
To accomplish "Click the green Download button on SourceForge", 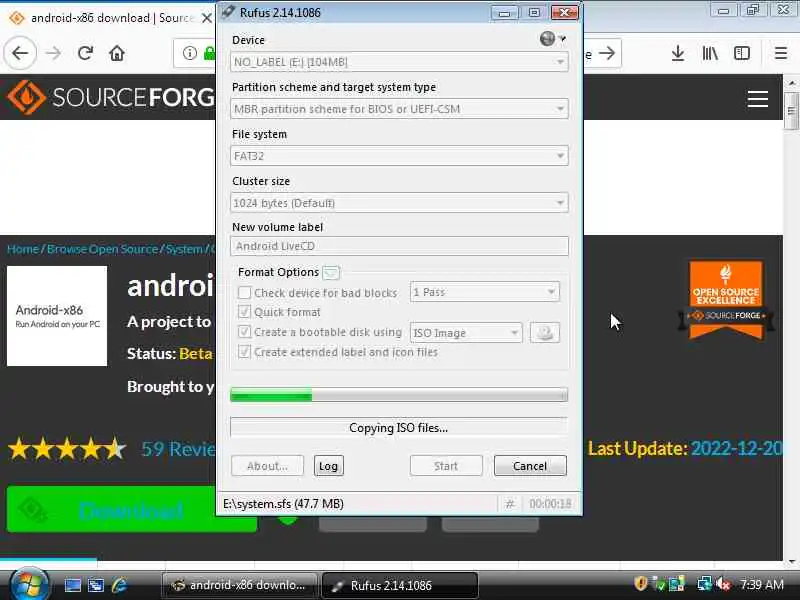I will pos(132,509).
